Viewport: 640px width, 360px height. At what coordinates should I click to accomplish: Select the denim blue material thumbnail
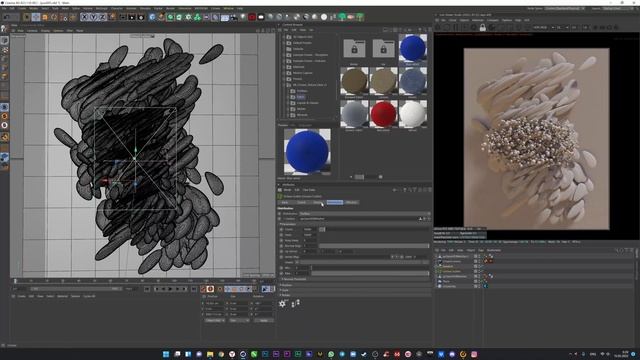(413, 81)
